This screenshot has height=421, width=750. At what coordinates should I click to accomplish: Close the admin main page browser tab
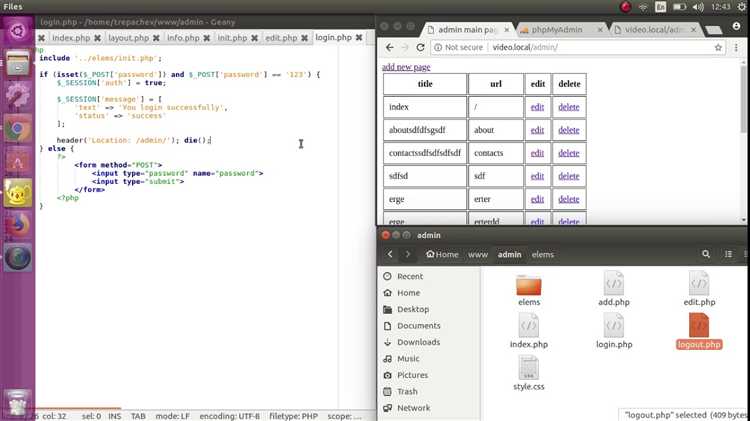point(507,30)
